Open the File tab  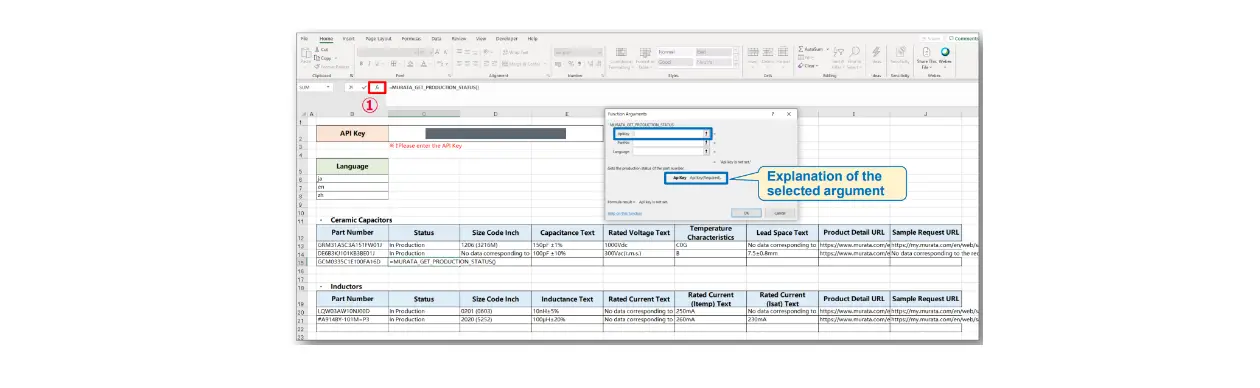(303, 38)
